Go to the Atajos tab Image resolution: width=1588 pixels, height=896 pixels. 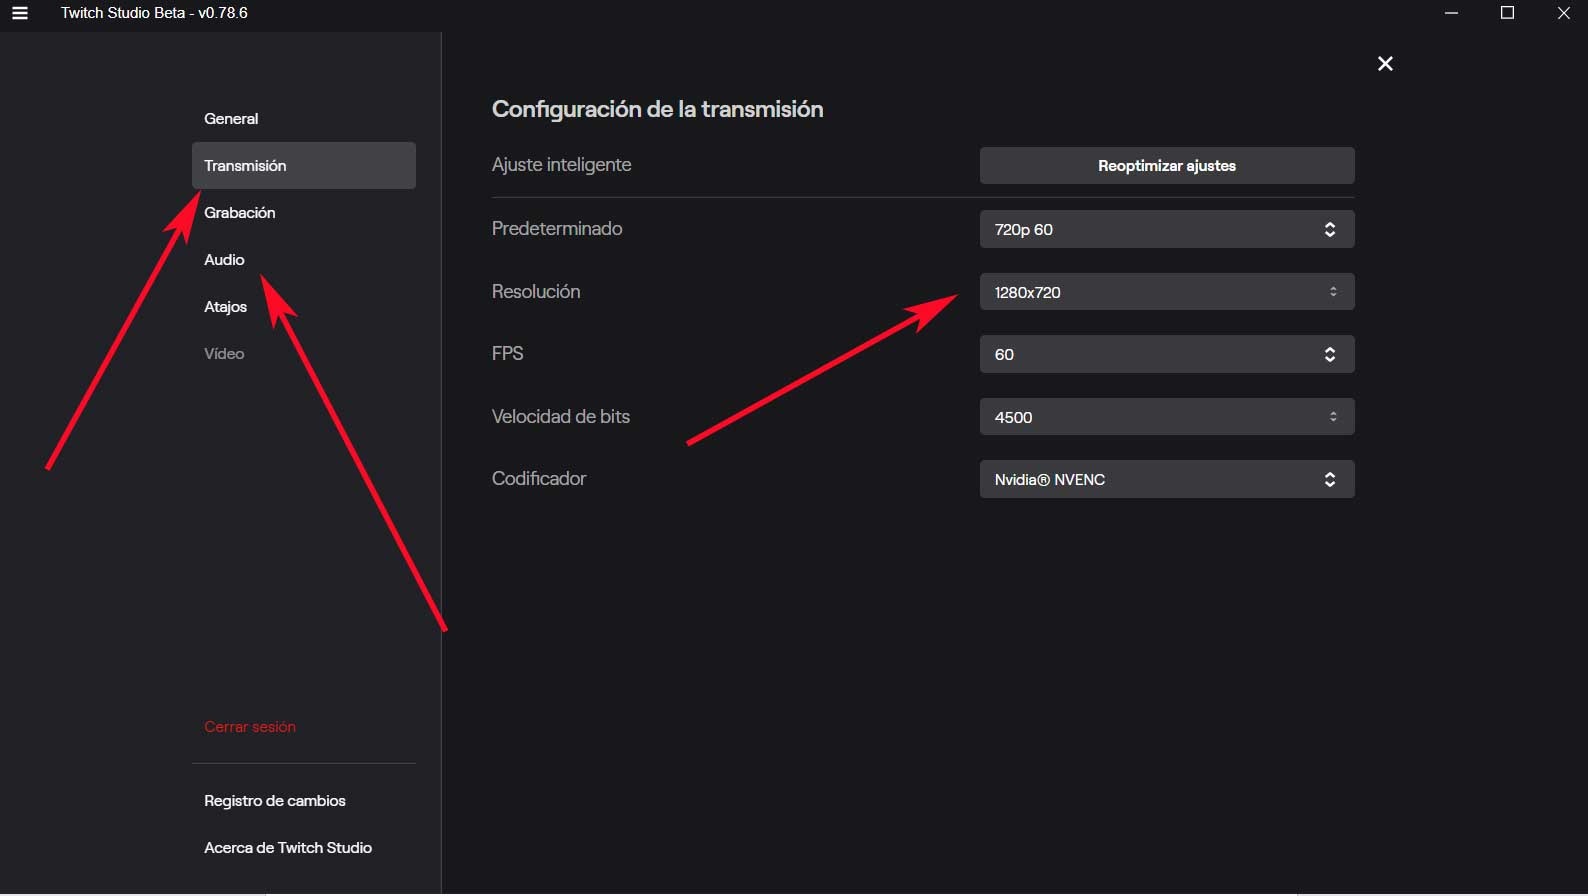225,307
